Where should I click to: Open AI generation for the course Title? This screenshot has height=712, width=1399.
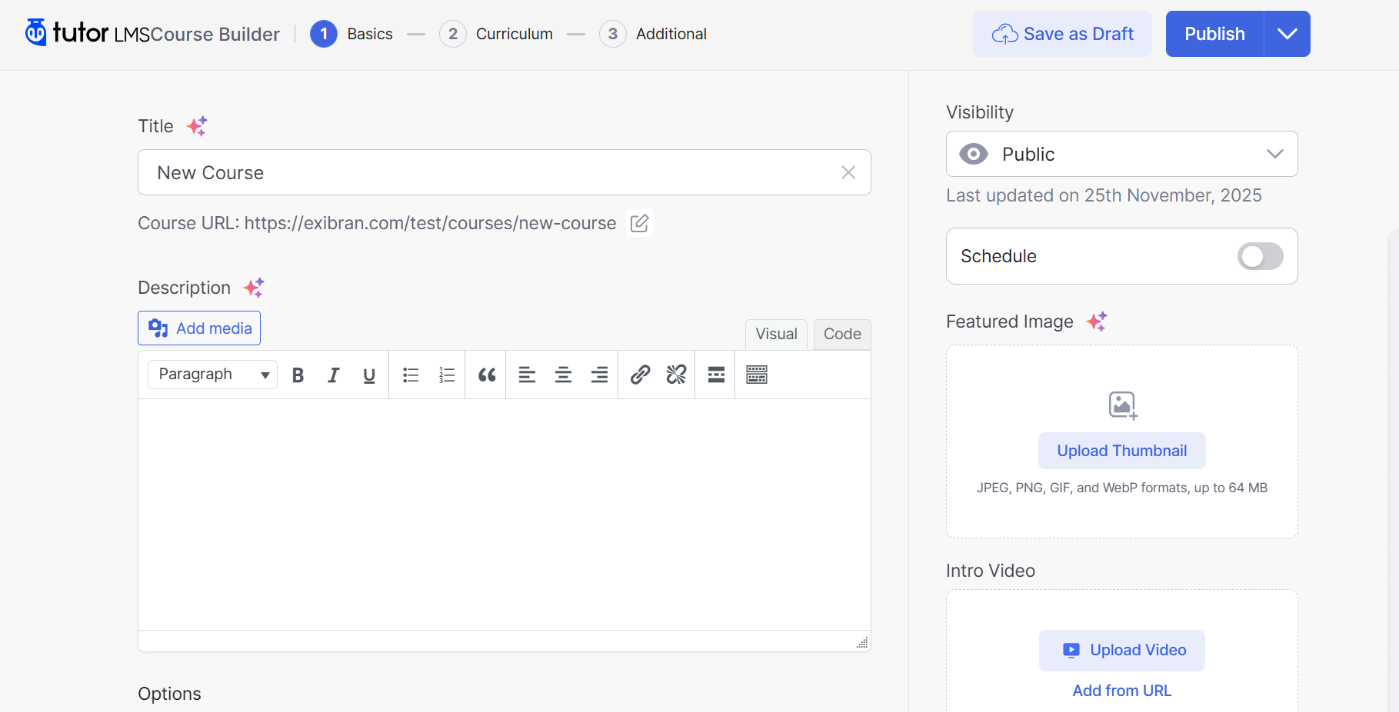196,124
